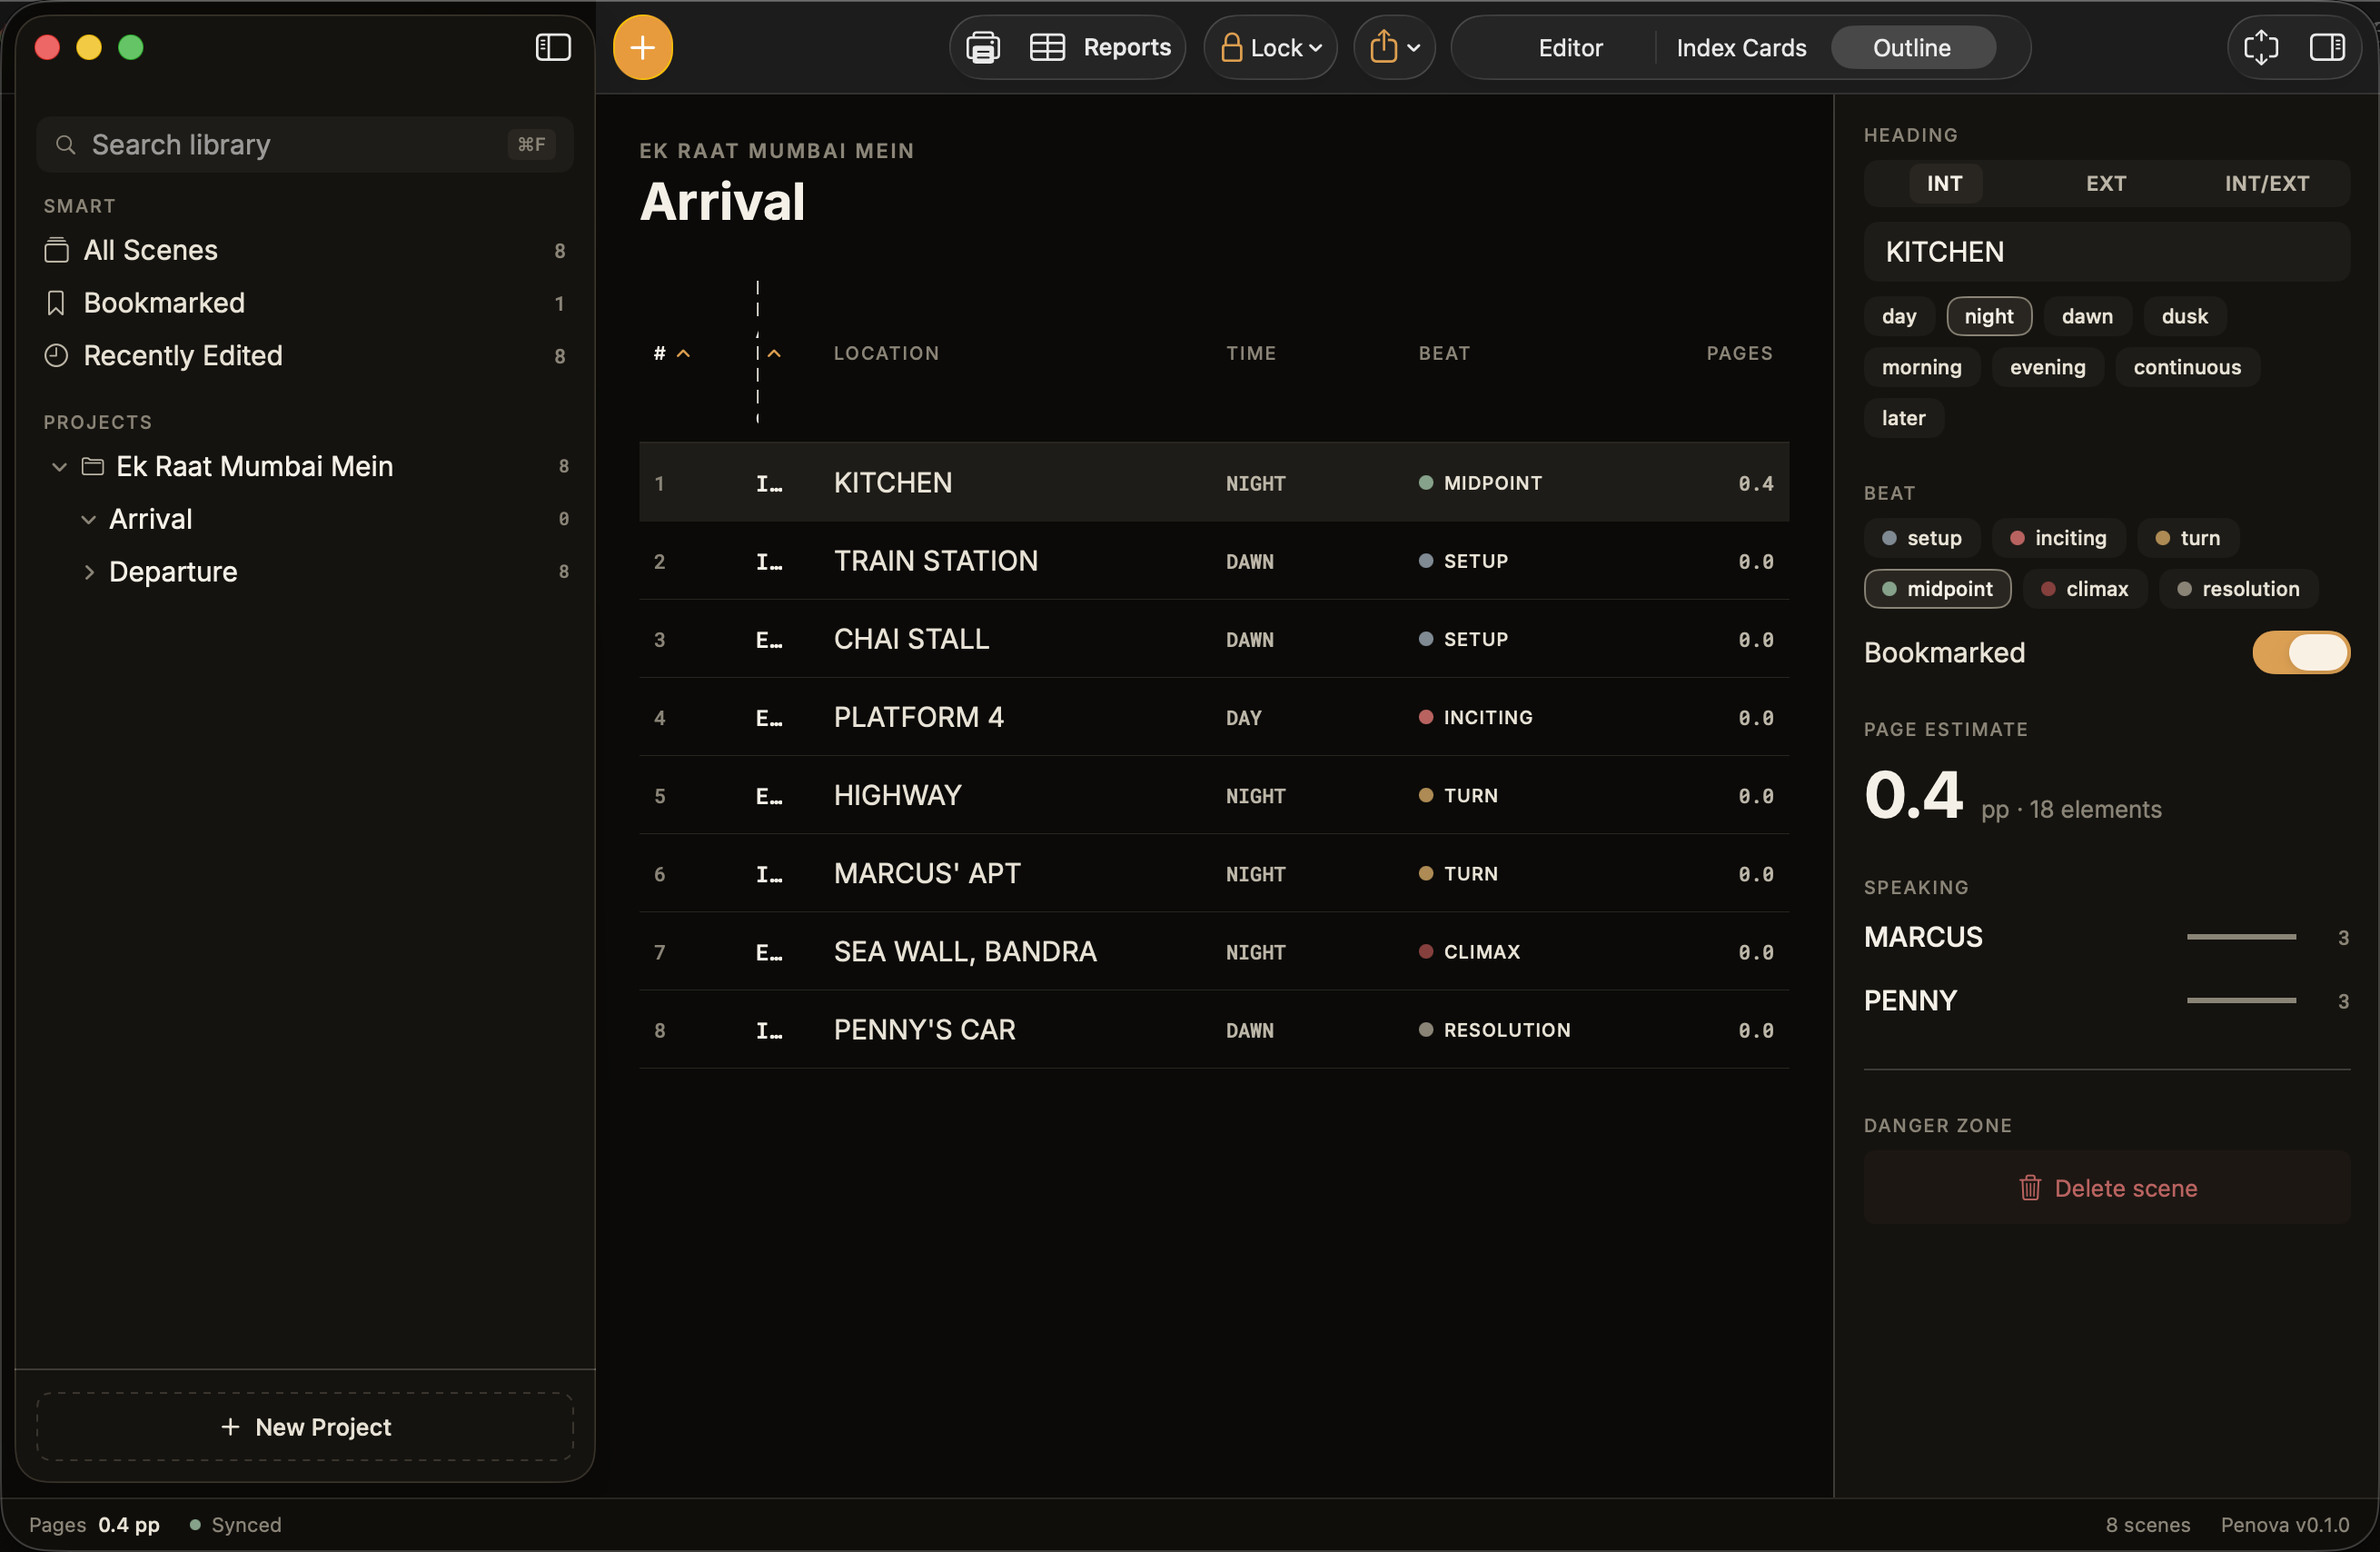Click Delete scene button
The height and width of the screenshot is (1552, 2380).
click(x=2106, y=1187)
